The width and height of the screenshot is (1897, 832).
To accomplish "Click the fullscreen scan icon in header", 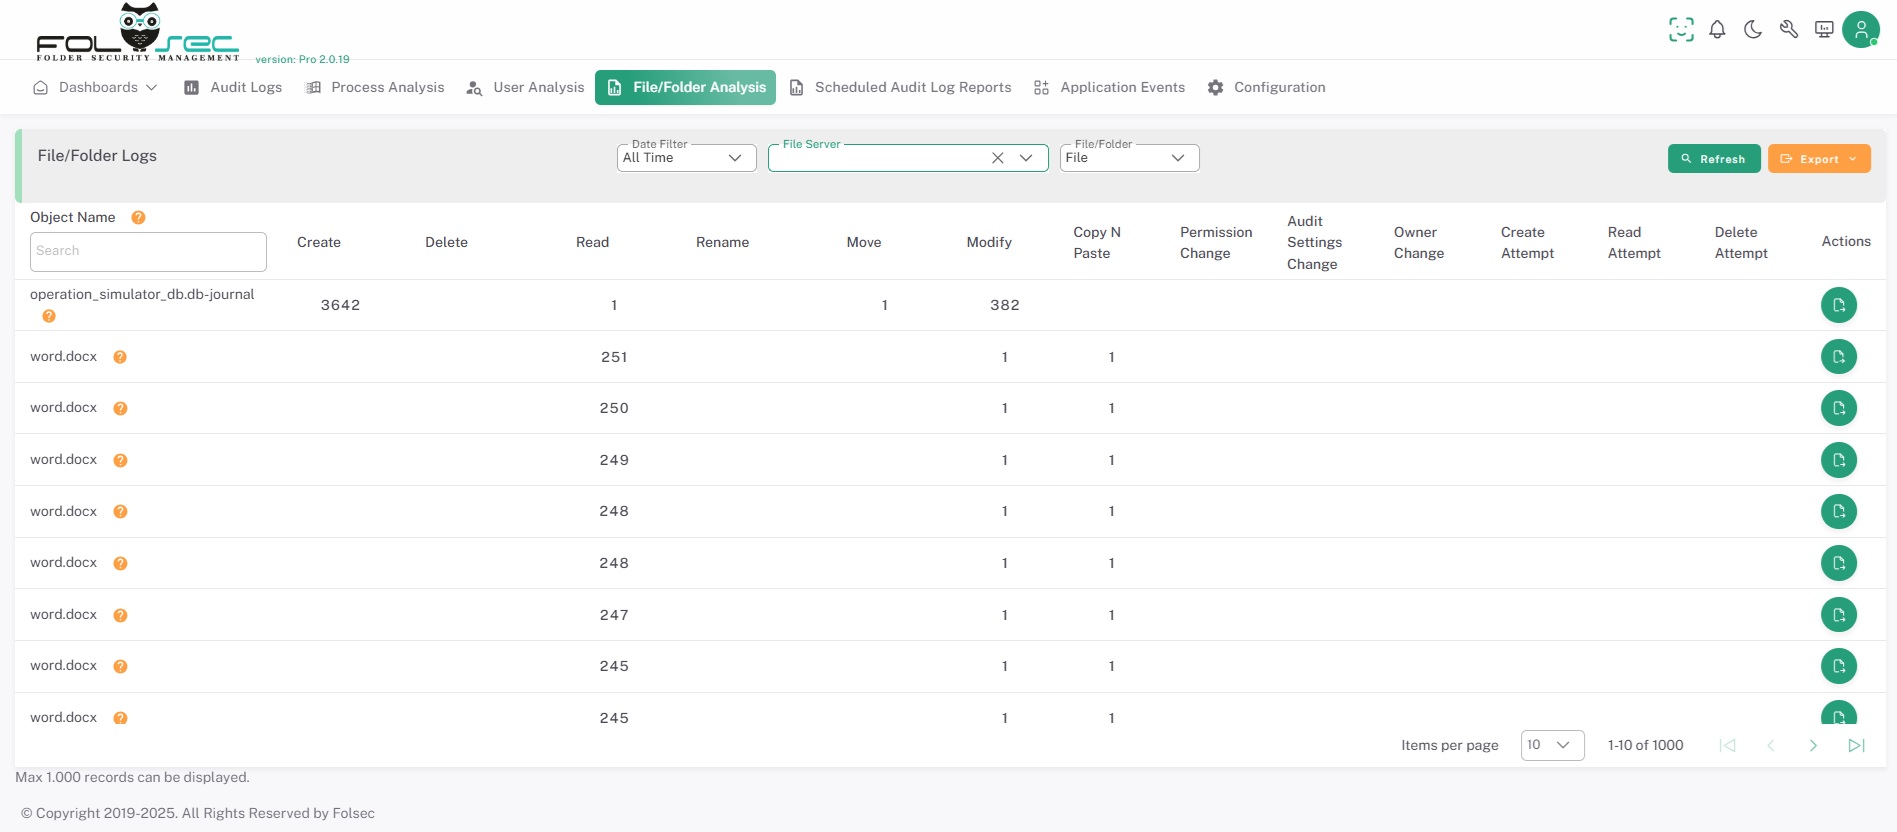I will [1681, 30].
